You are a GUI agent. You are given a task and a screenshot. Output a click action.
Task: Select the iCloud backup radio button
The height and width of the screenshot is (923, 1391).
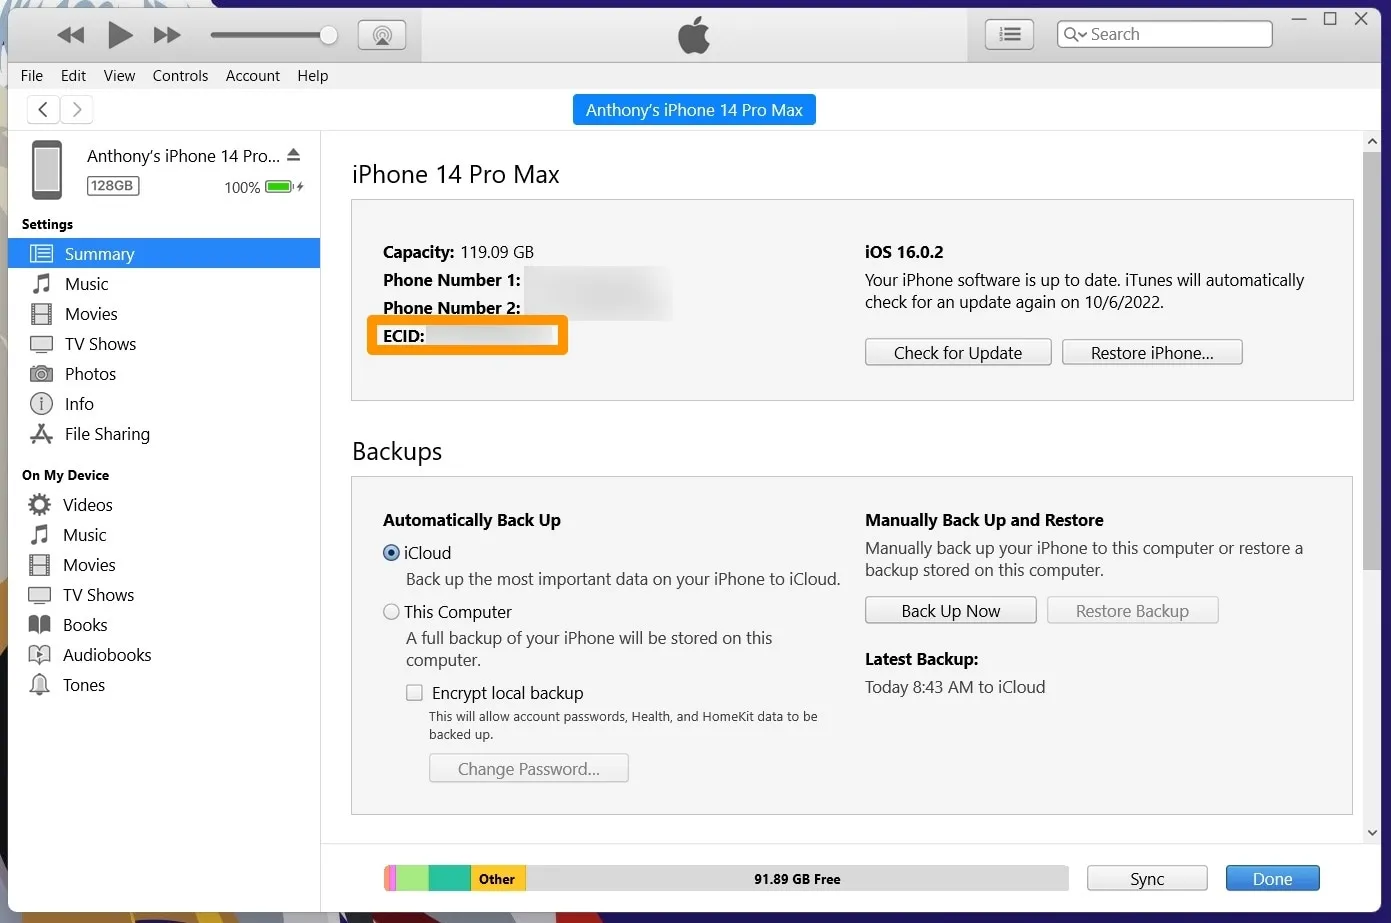click(392, 553)
